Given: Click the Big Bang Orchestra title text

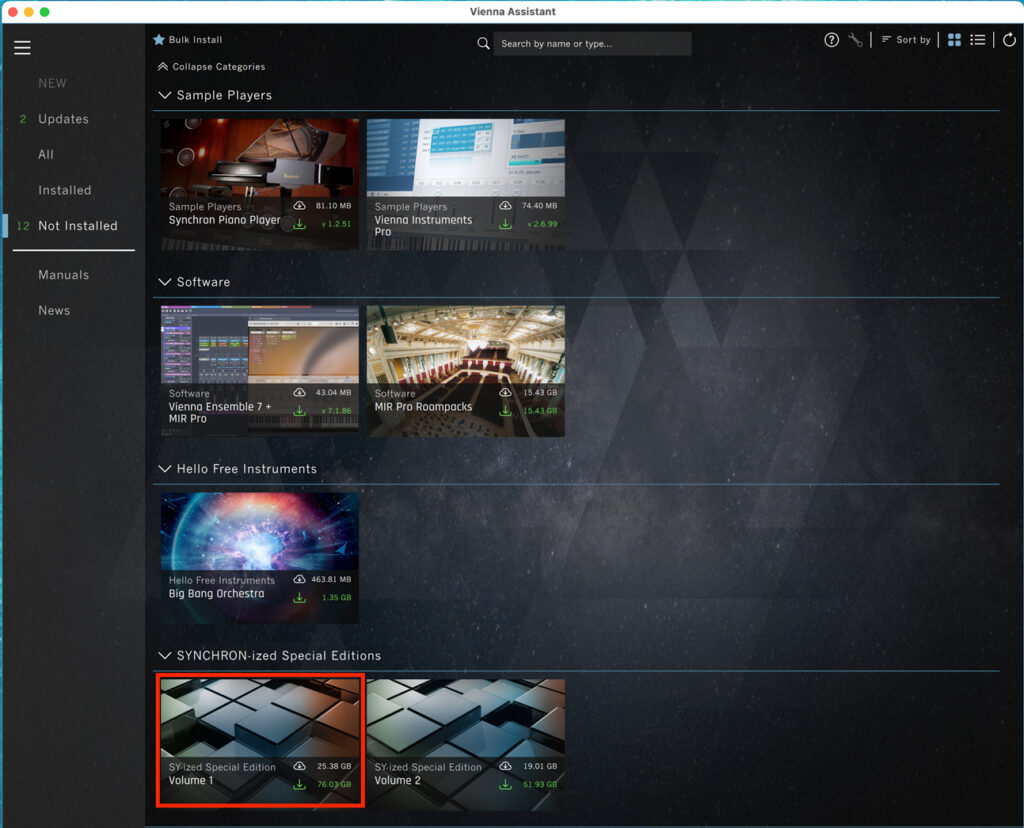Looking at the screenshot, I should (217, 594).
